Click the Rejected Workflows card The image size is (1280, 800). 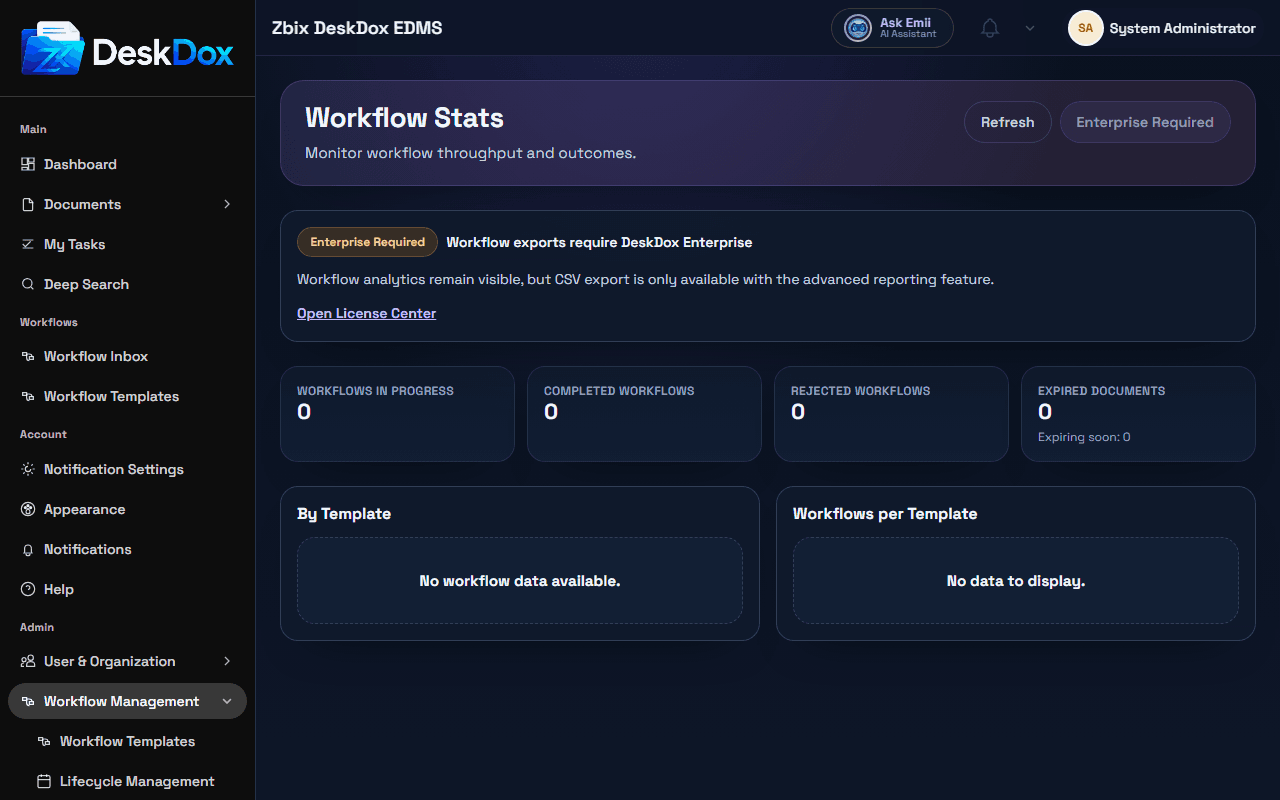point(891,414)
